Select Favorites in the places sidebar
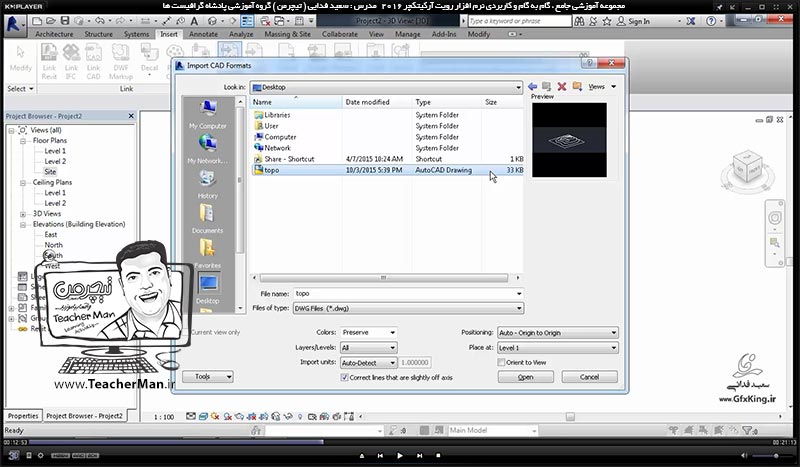Viewport: 800px width, 467px height. click(208, 254)
